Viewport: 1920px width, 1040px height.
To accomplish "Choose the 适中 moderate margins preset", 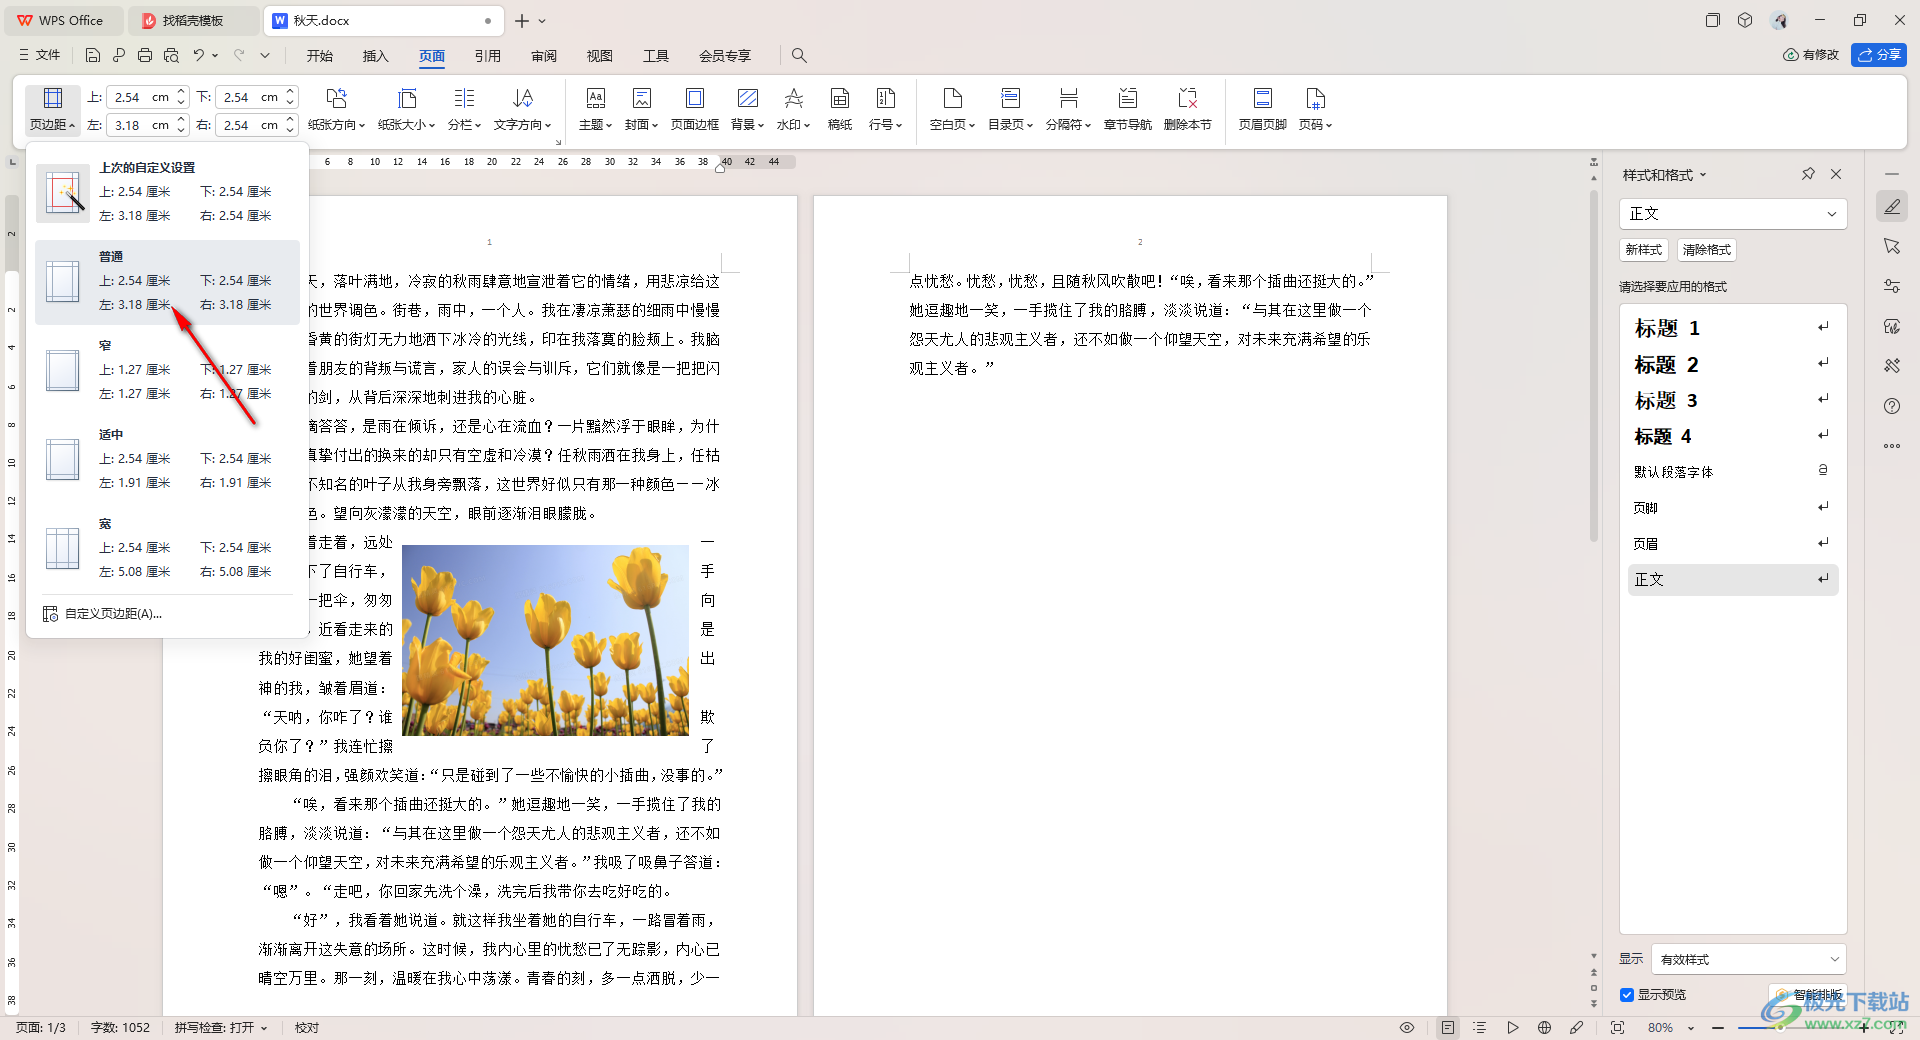I will (x=167, y=459).
